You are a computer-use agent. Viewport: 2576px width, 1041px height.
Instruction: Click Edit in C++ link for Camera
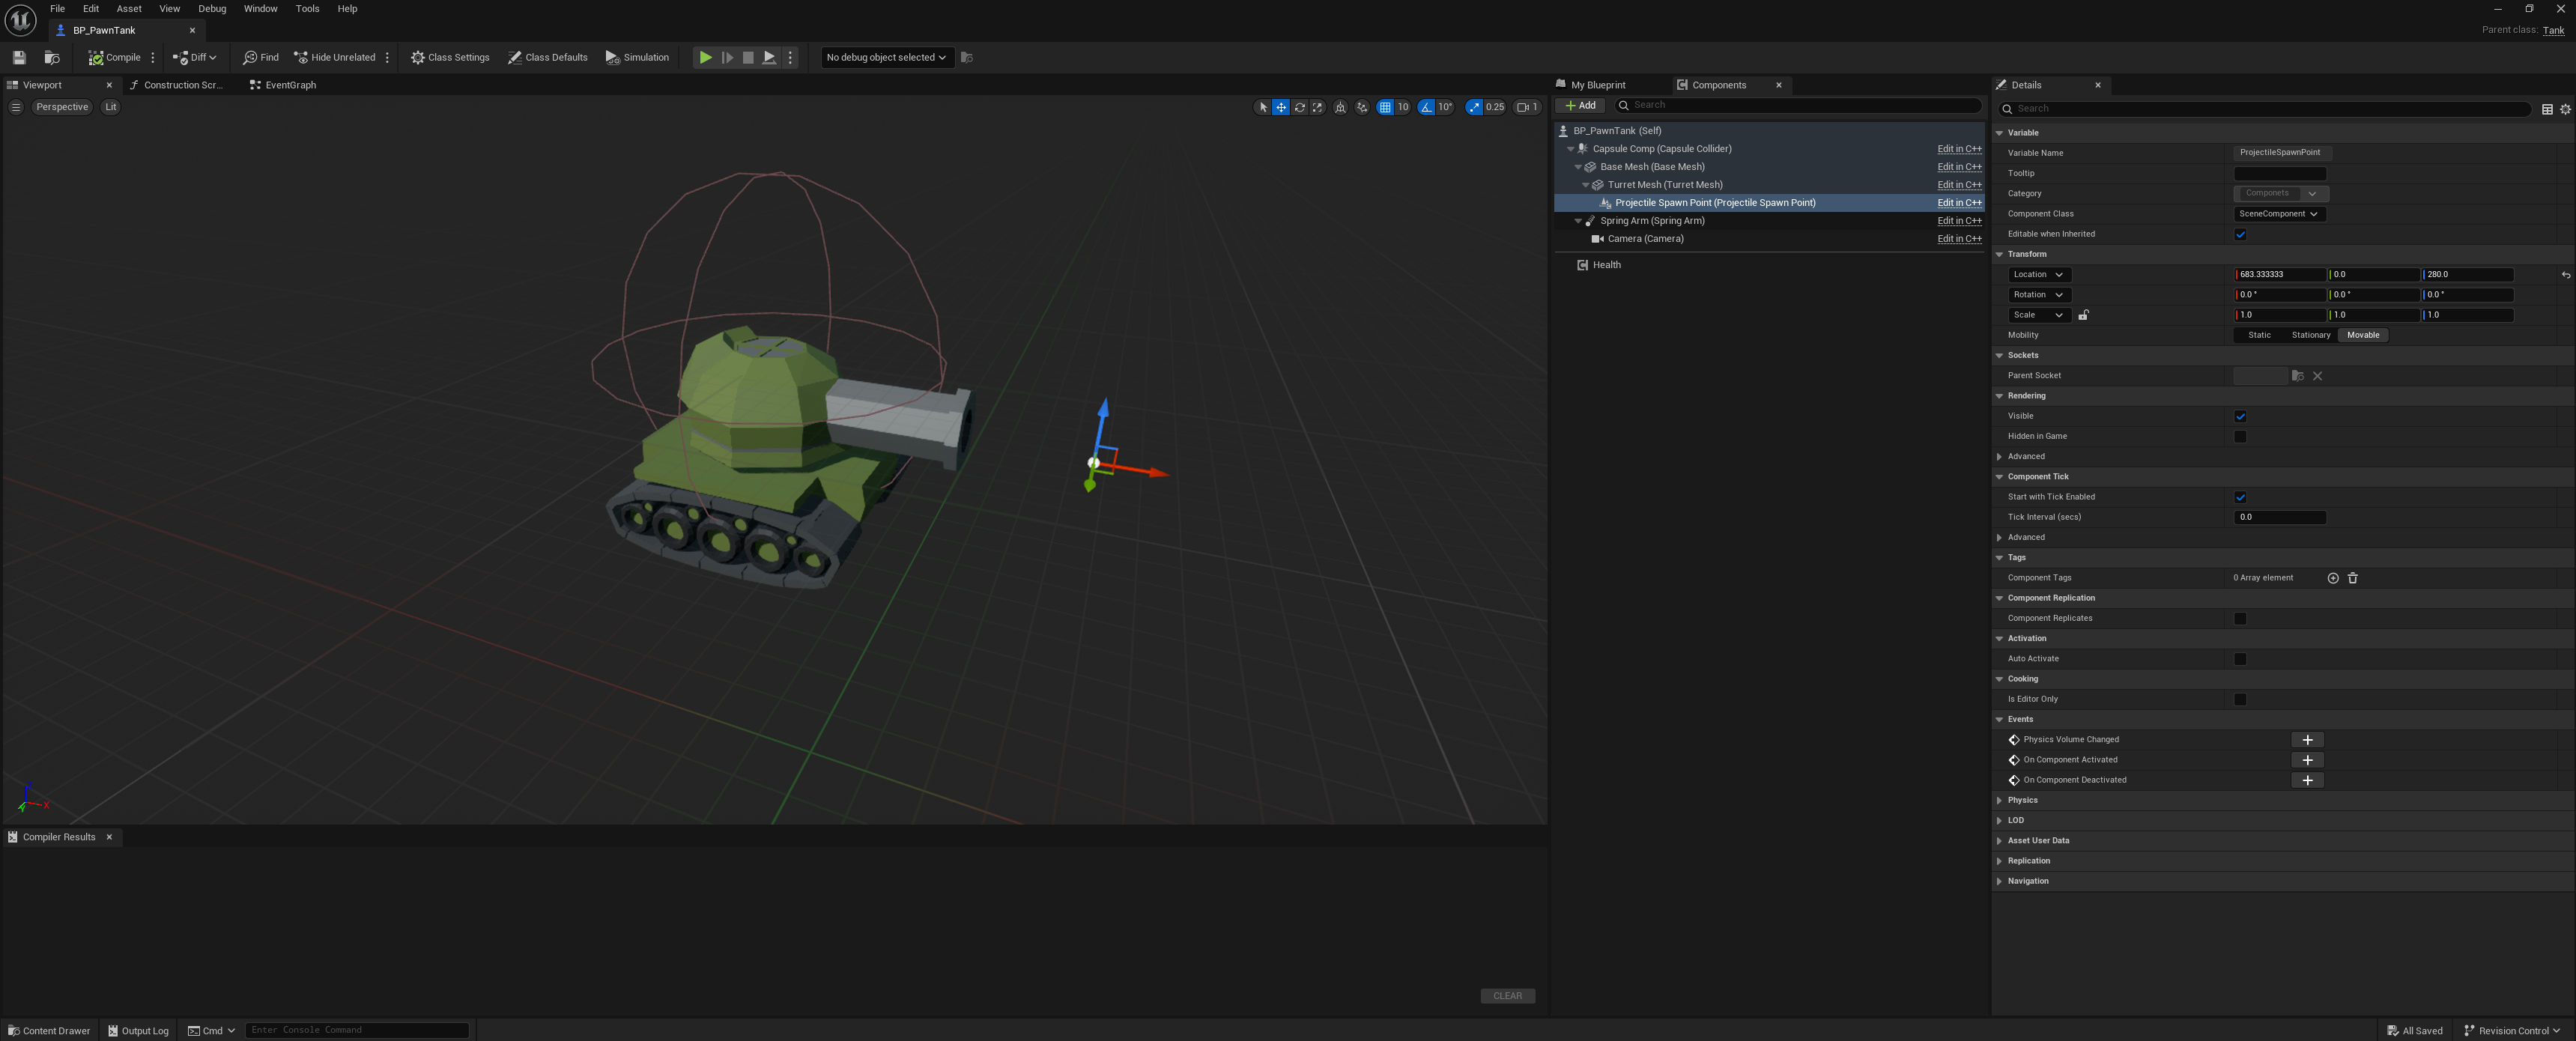point(1959,239)
